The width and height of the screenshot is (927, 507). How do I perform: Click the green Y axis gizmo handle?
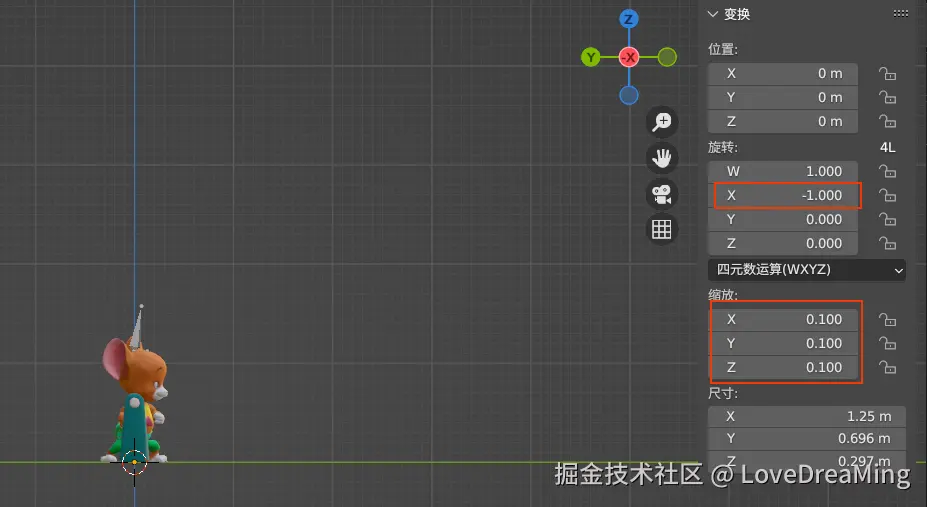591,57
